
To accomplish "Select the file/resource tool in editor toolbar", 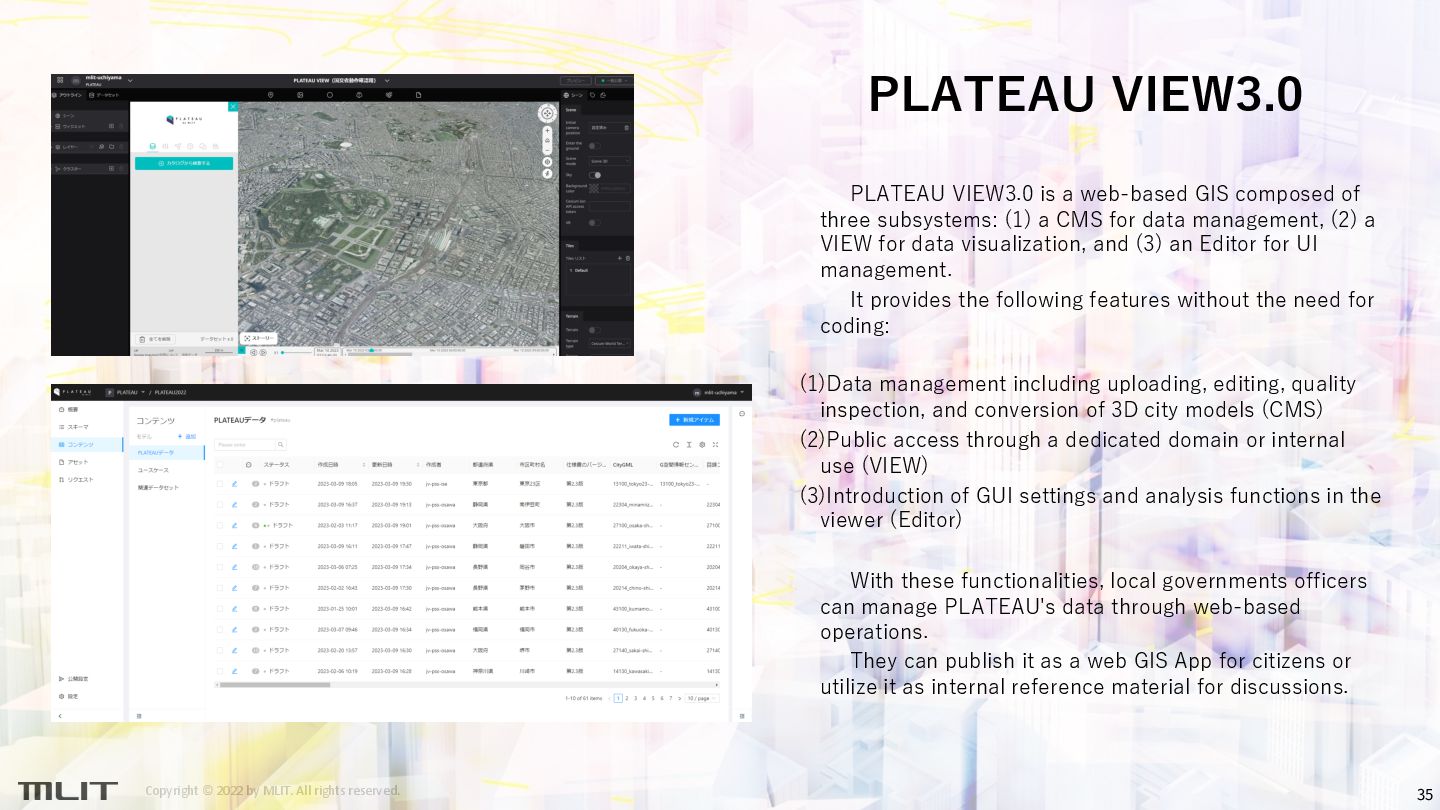I will coord(418,95).
